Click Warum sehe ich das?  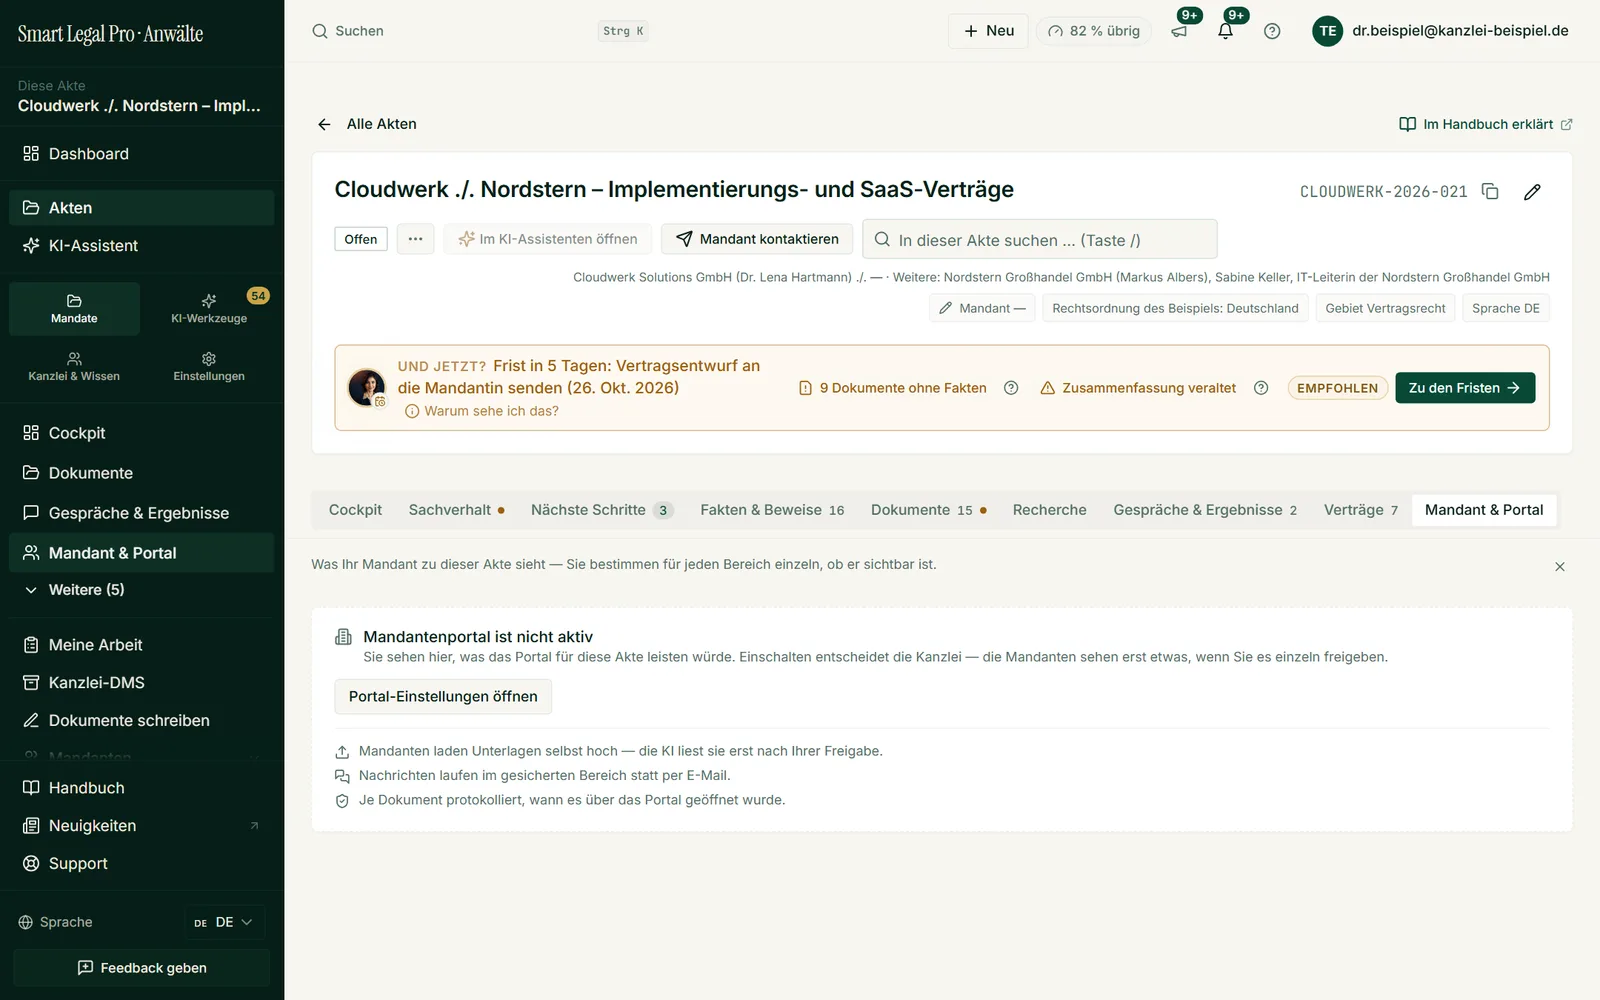482,411
